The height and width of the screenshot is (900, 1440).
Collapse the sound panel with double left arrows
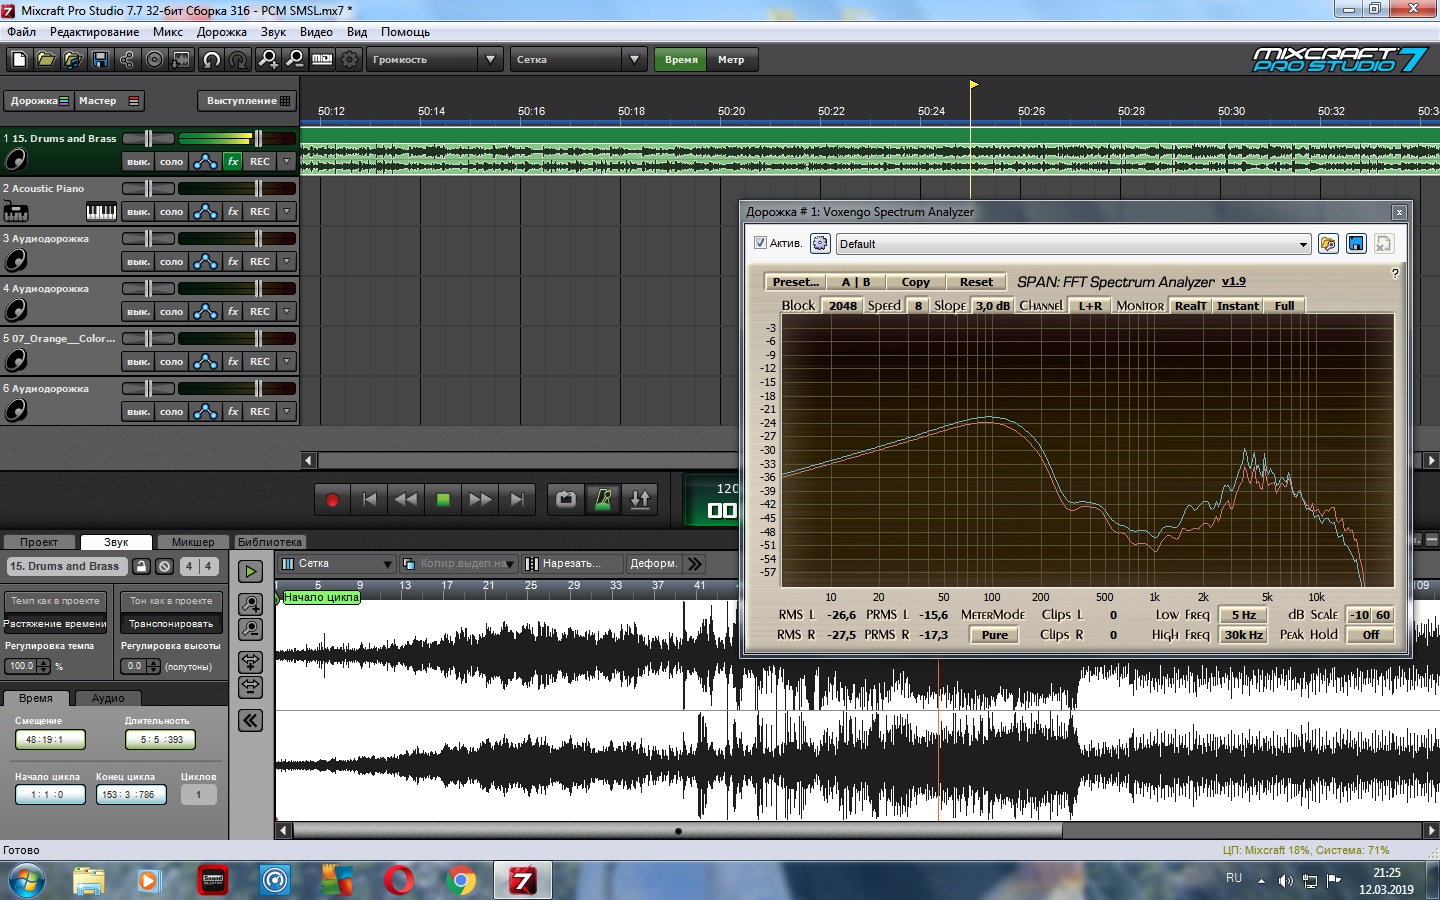point(250,720)
